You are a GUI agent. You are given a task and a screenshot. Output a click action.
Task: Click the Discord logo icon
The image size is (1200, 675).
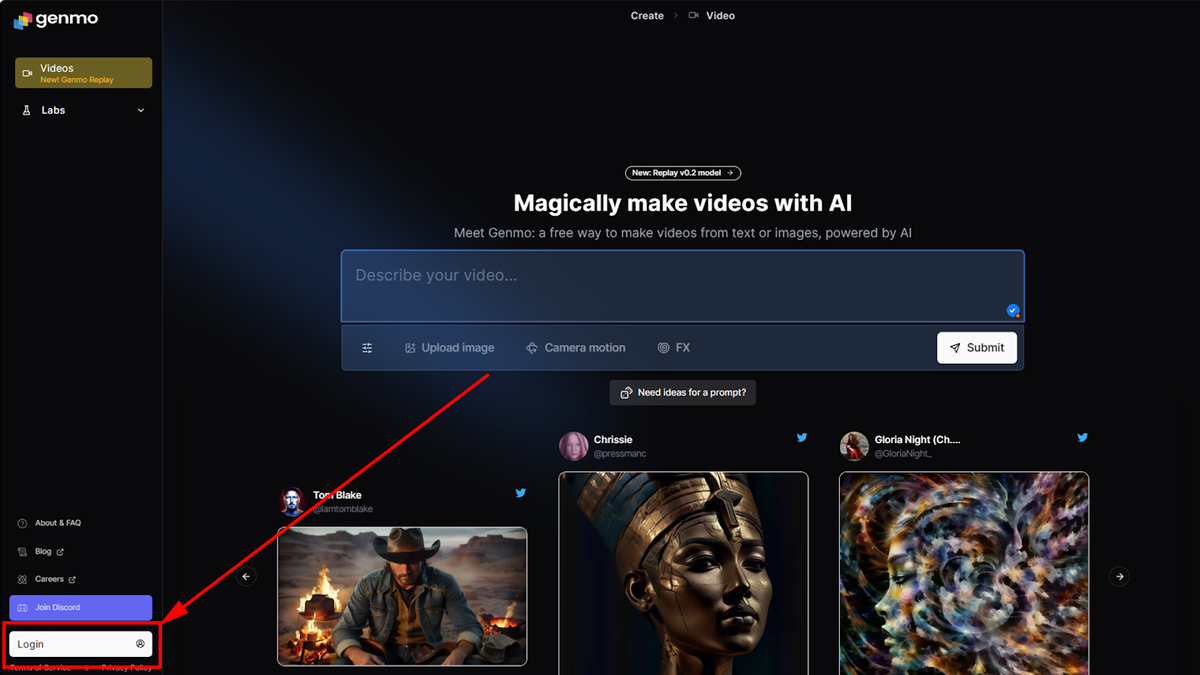pos(23,608)
